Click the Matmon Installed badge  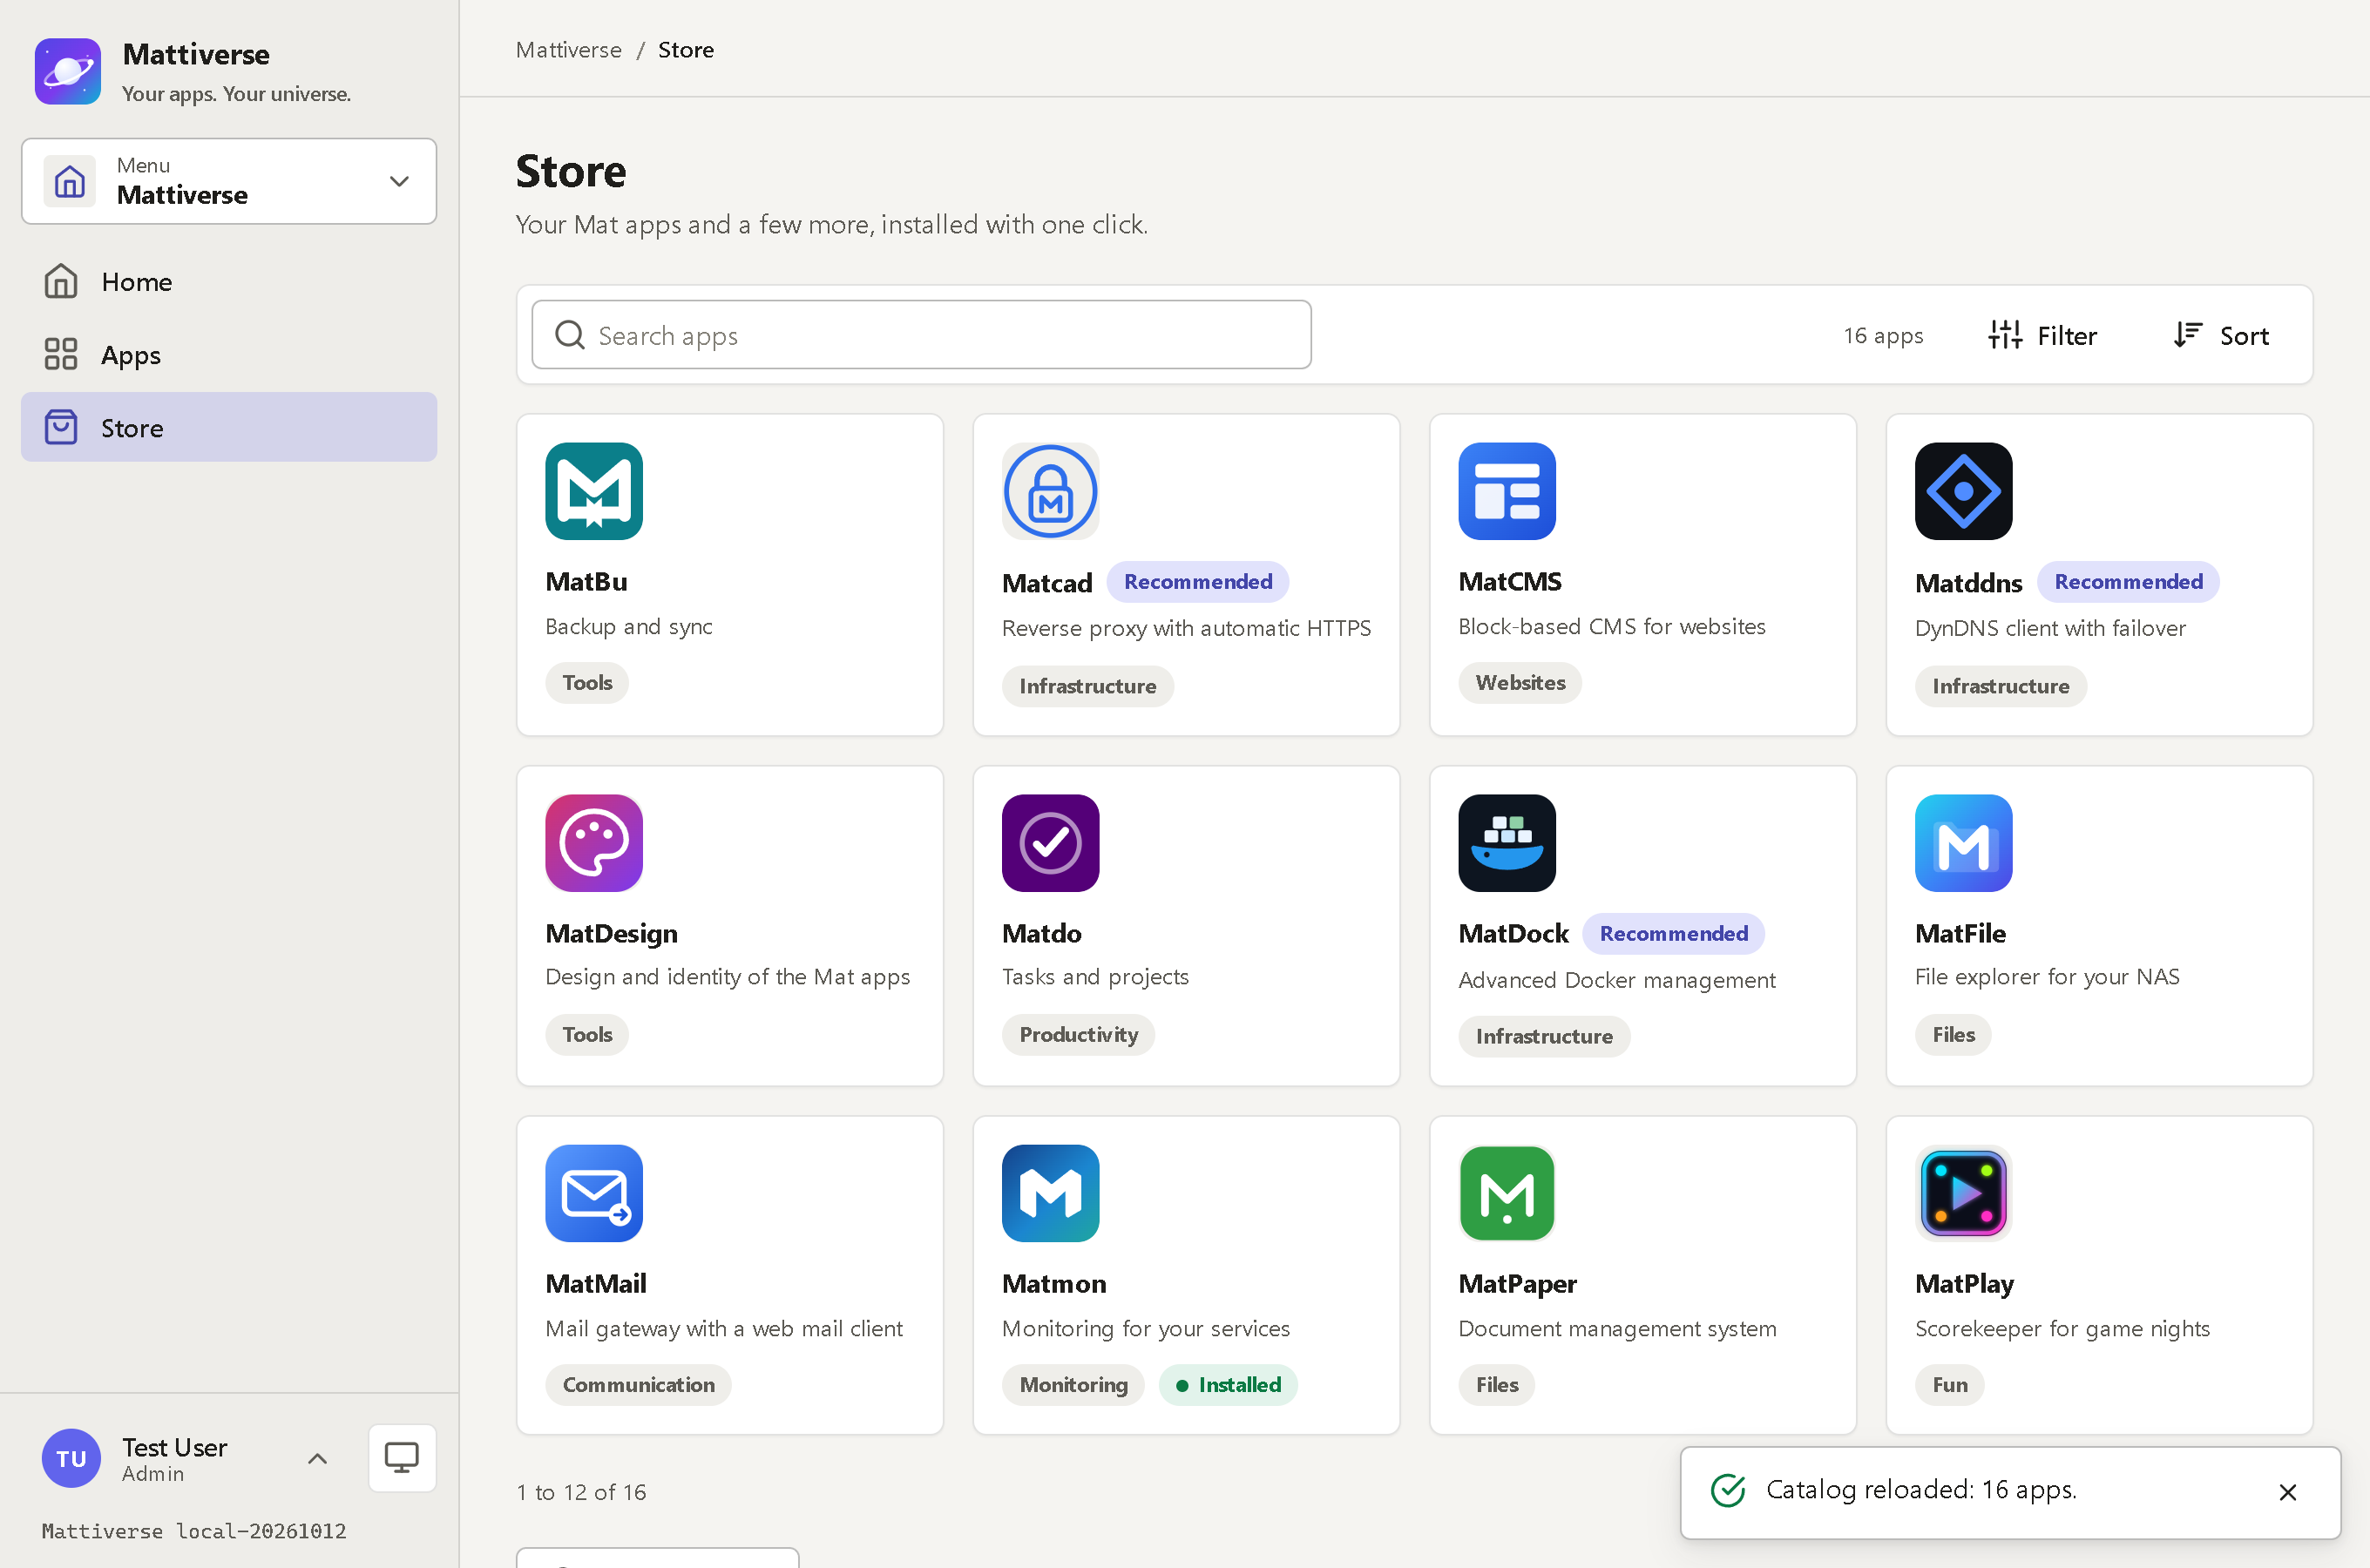coord(1228,1385)
